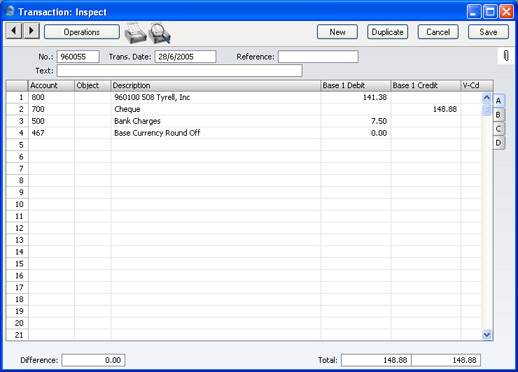The height and width of the screenshot is (372, 518).
Task: Click the Description column header
Action: [216, 86]
